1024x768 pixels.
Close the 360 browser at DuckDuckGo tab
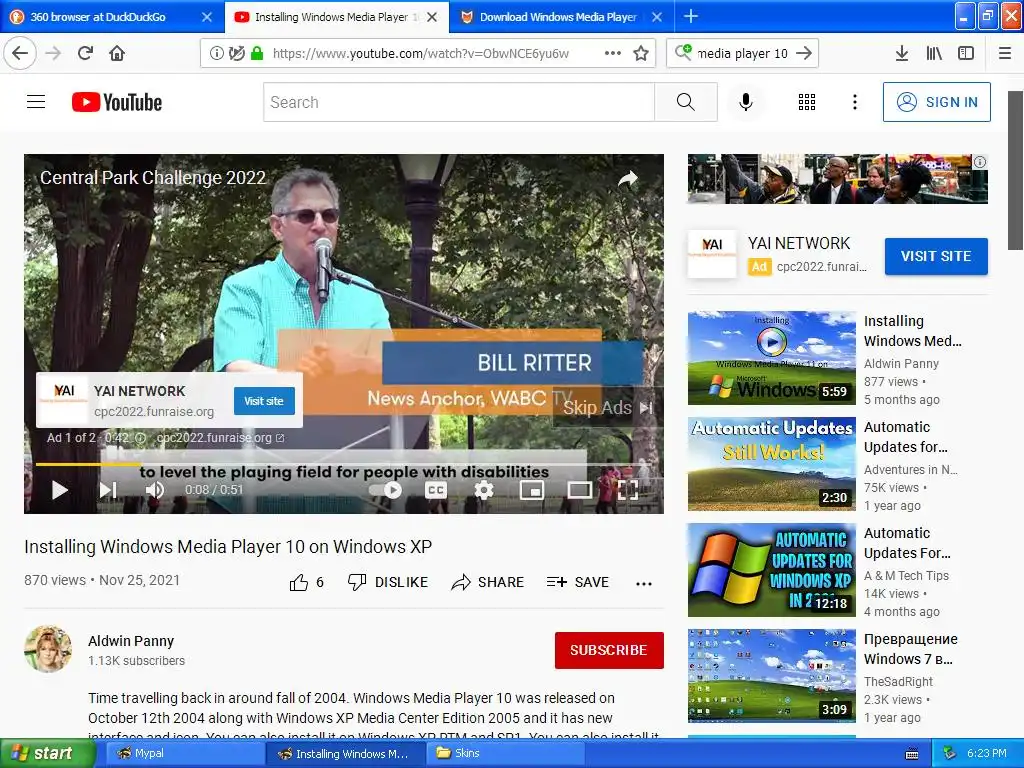tap(207, 17)
